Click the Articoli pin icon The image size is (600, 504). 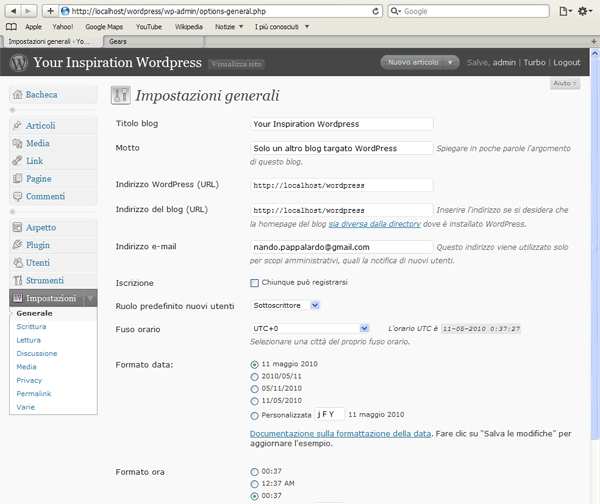17,125
